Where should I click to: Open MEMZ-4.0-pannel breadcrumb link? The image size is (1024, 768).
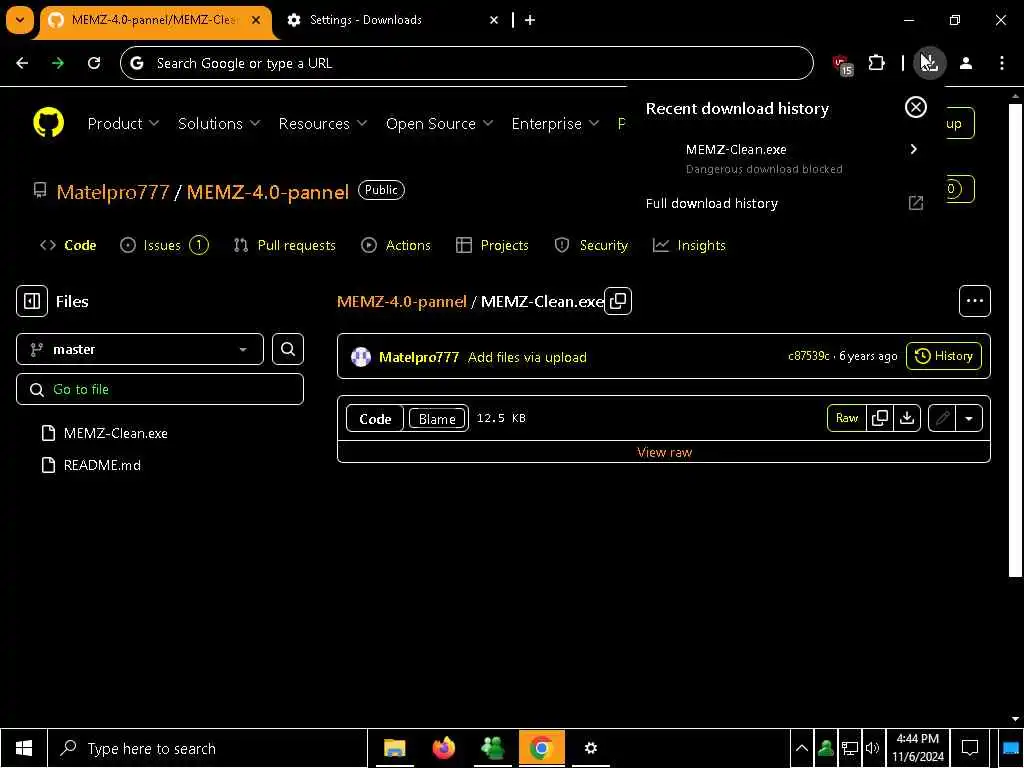(402, 302)
